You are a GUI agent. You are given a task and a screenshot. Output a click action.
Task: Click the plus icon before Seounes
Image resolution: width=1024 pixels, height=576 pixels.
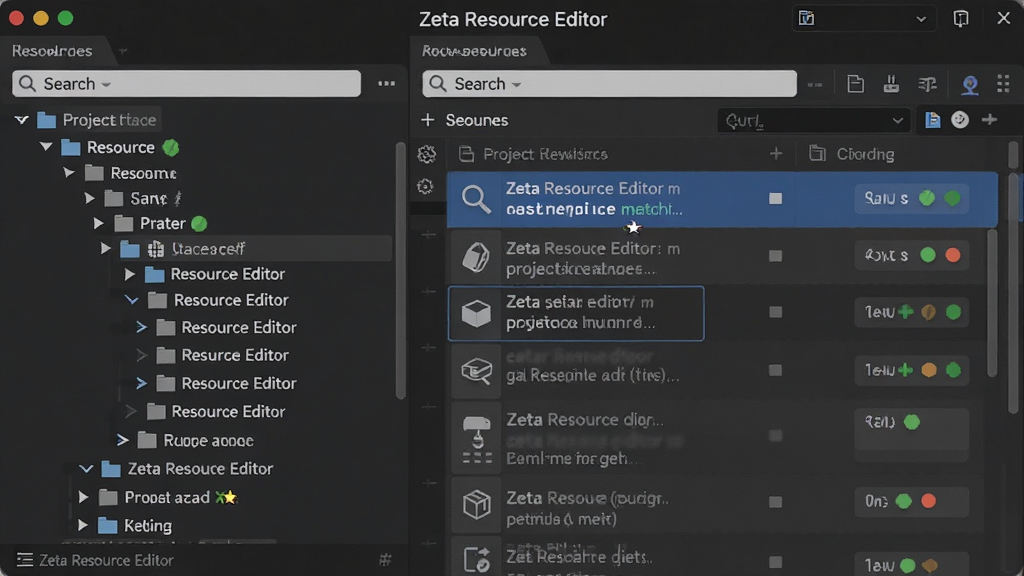click(x=428, y=120)
